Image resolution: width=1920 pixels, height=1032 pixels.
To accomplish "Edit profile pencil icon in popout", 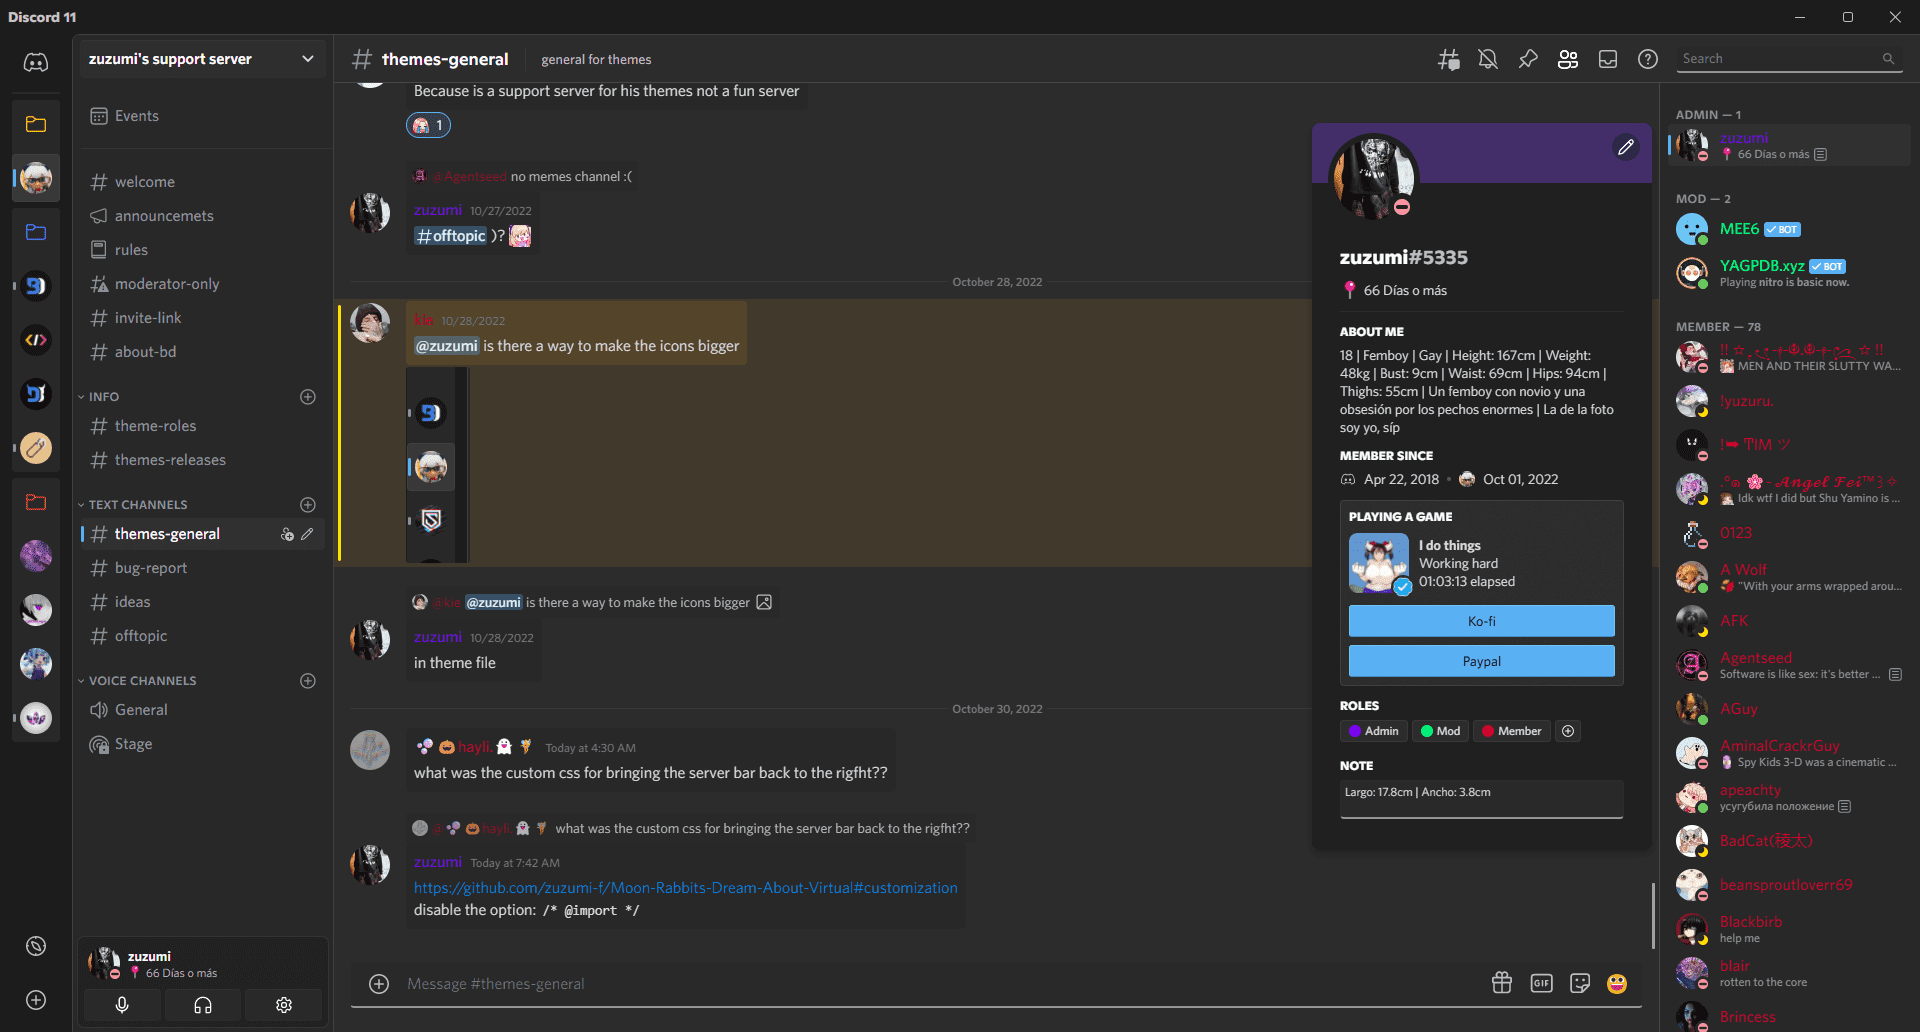I will pyautogui.click(x=1626, y=148).
